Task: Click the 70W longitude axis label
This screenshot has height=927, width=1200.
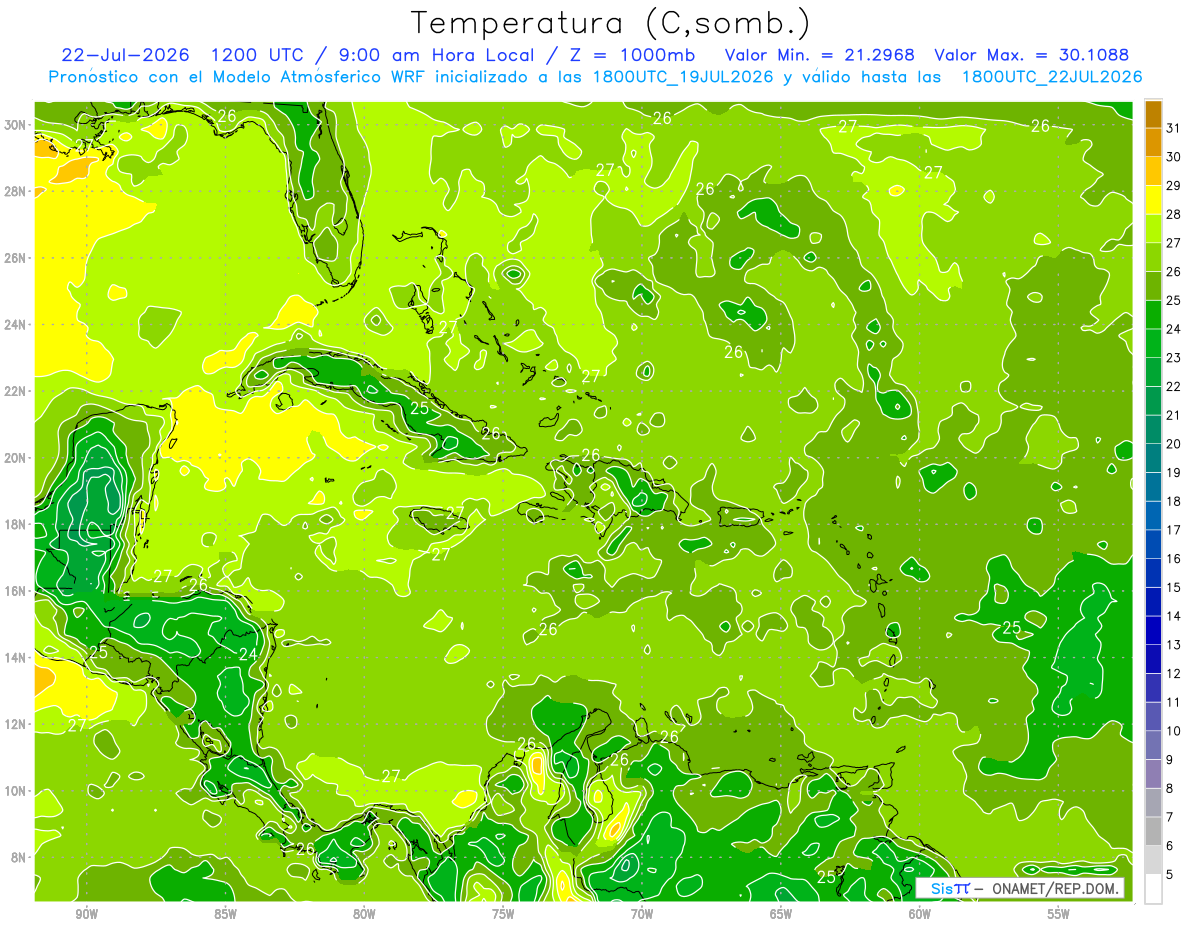Action: [642, 914]
